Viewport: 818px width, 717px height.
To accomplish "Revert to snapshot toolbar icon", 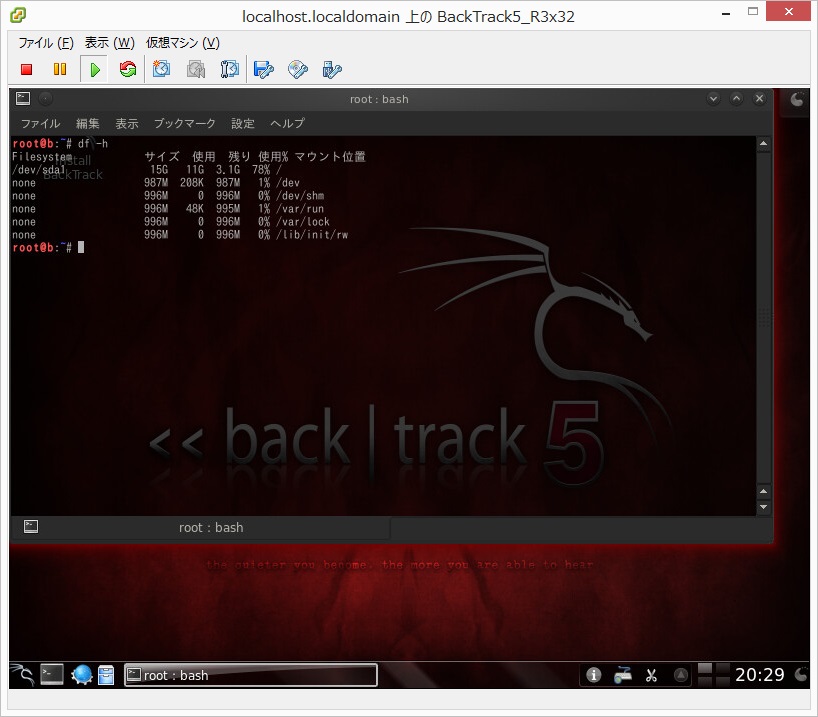I will [x=196, y=69].
